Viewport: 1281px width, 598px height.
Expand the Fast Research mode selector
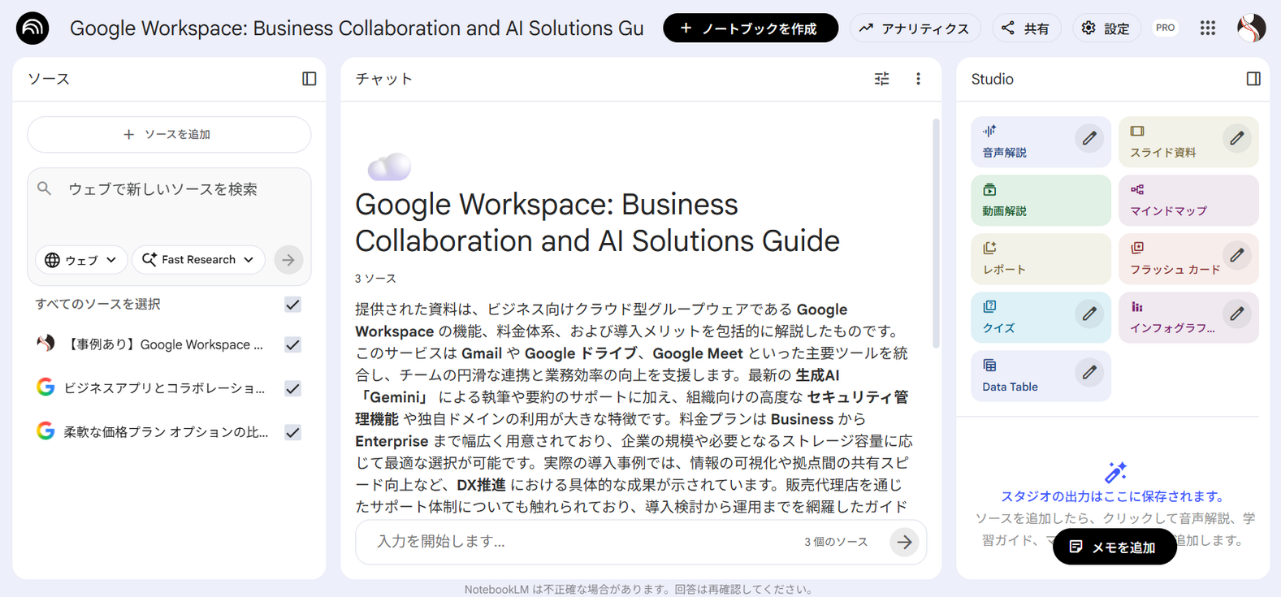coord(197,259)
